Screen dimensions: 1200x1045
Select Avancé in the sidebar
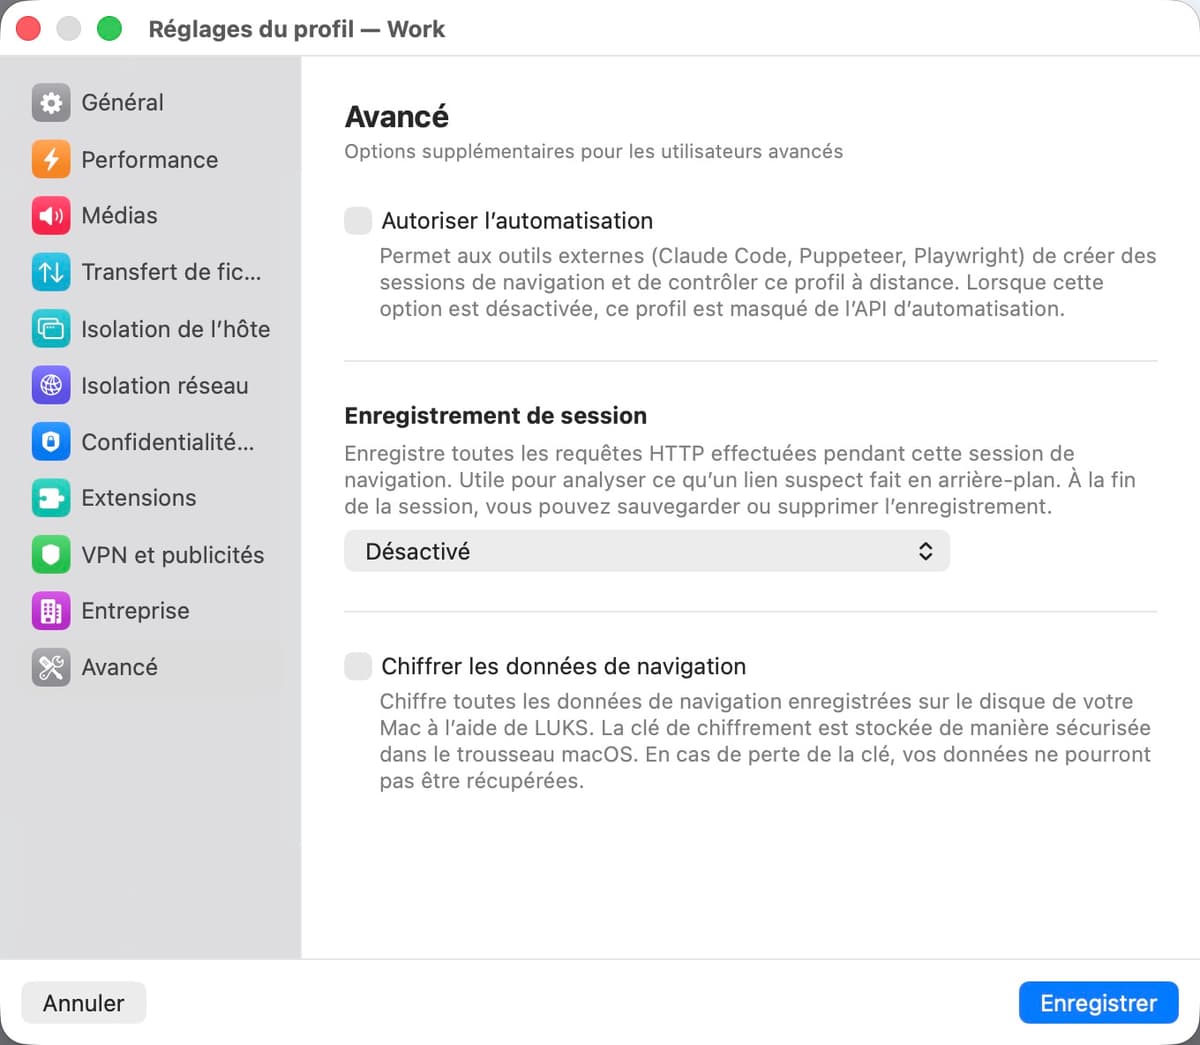(x=152, y=667)
